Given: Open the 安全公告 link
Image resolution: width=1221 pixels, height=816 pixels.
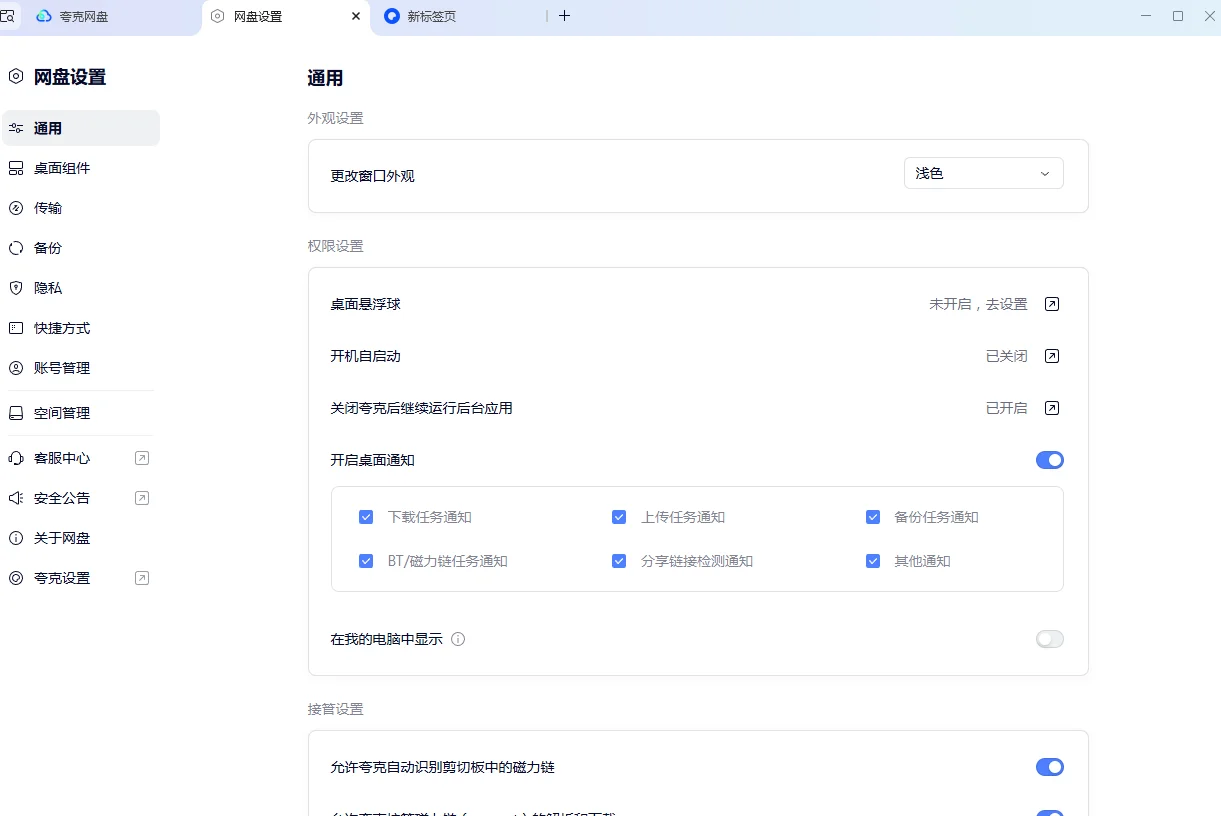Looking at the screenshot, I should (x=80, y=498).
